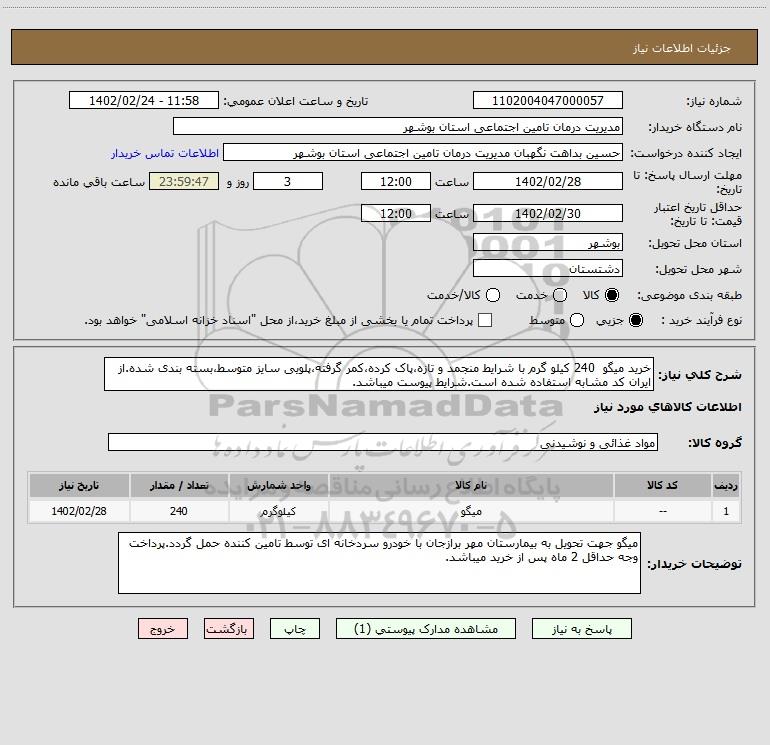The image size is (770, 745).
Task: Open مشاهده مدارک پیوستی (1) button
Action: coord(426,629)
